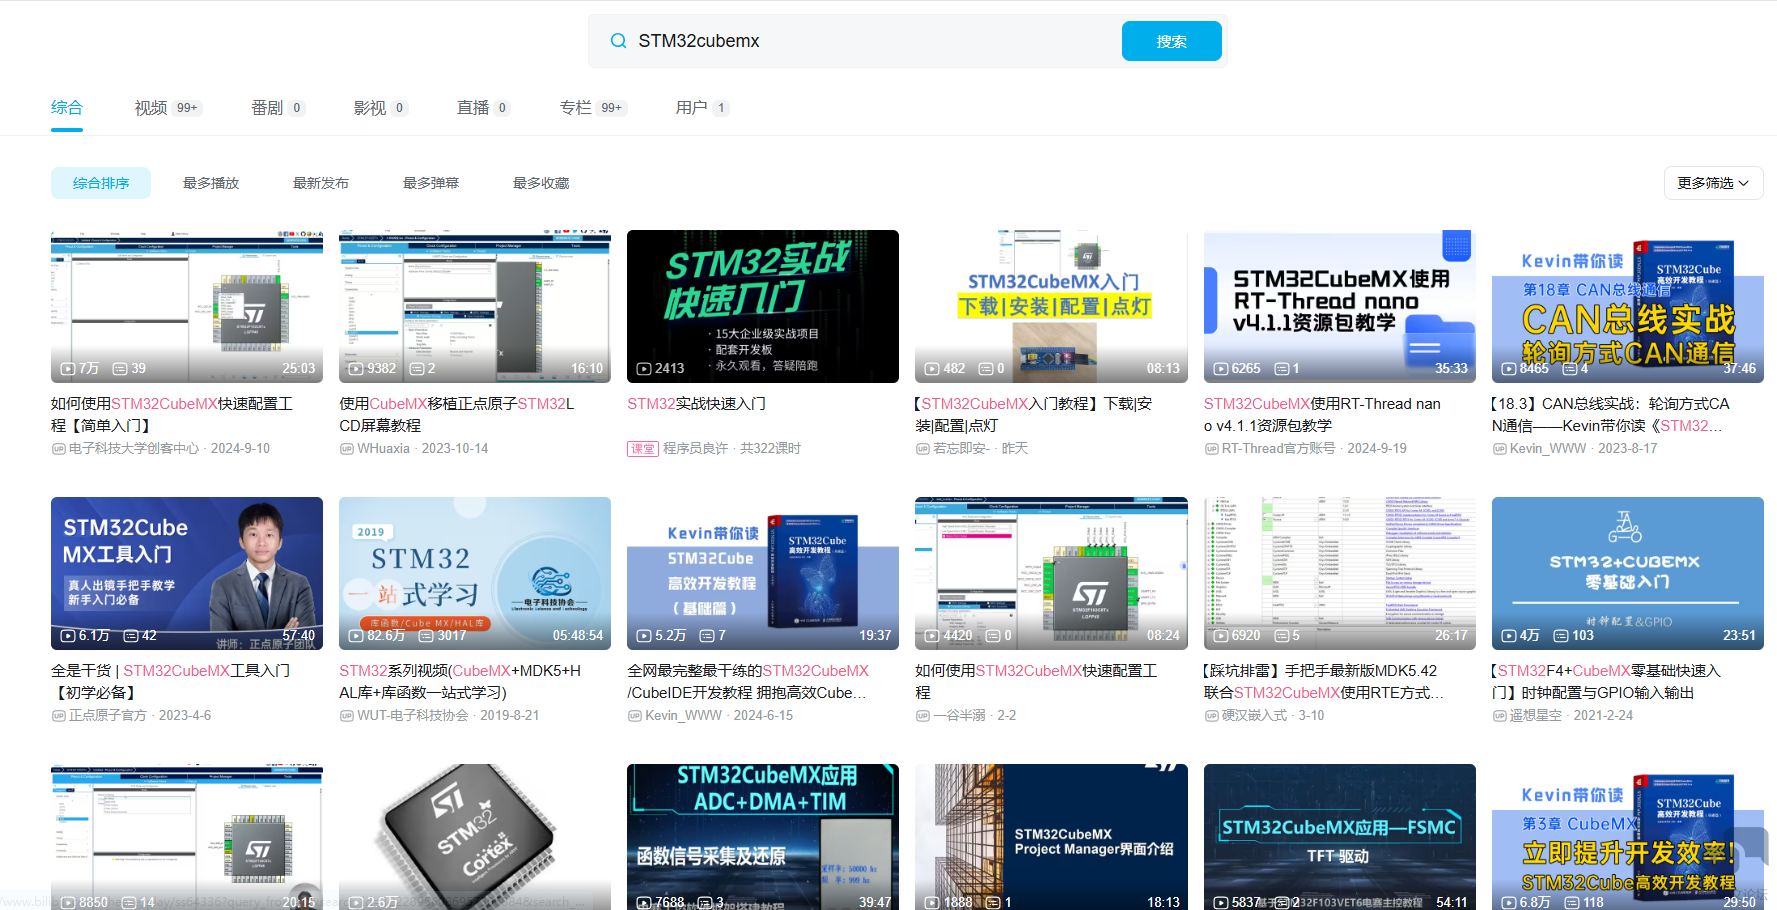
Task: Click the UP icon before 若忘即安-
Action: [x=922, y=449]
